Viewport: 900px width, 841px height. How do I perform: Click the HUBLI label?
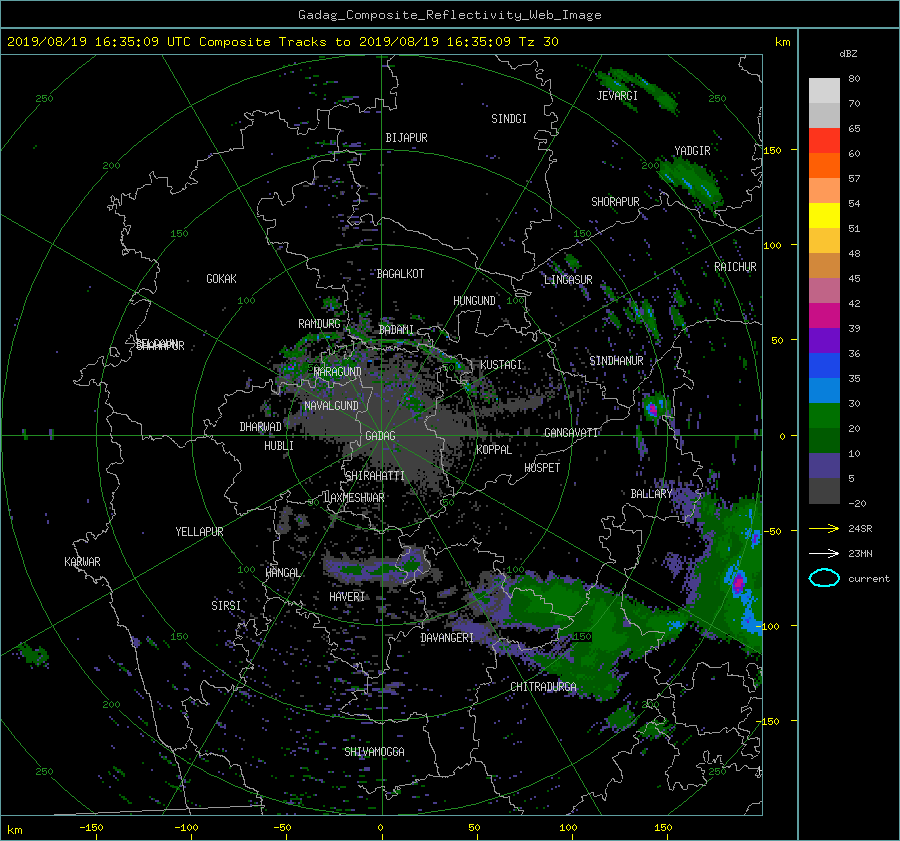tap(279, 446)
